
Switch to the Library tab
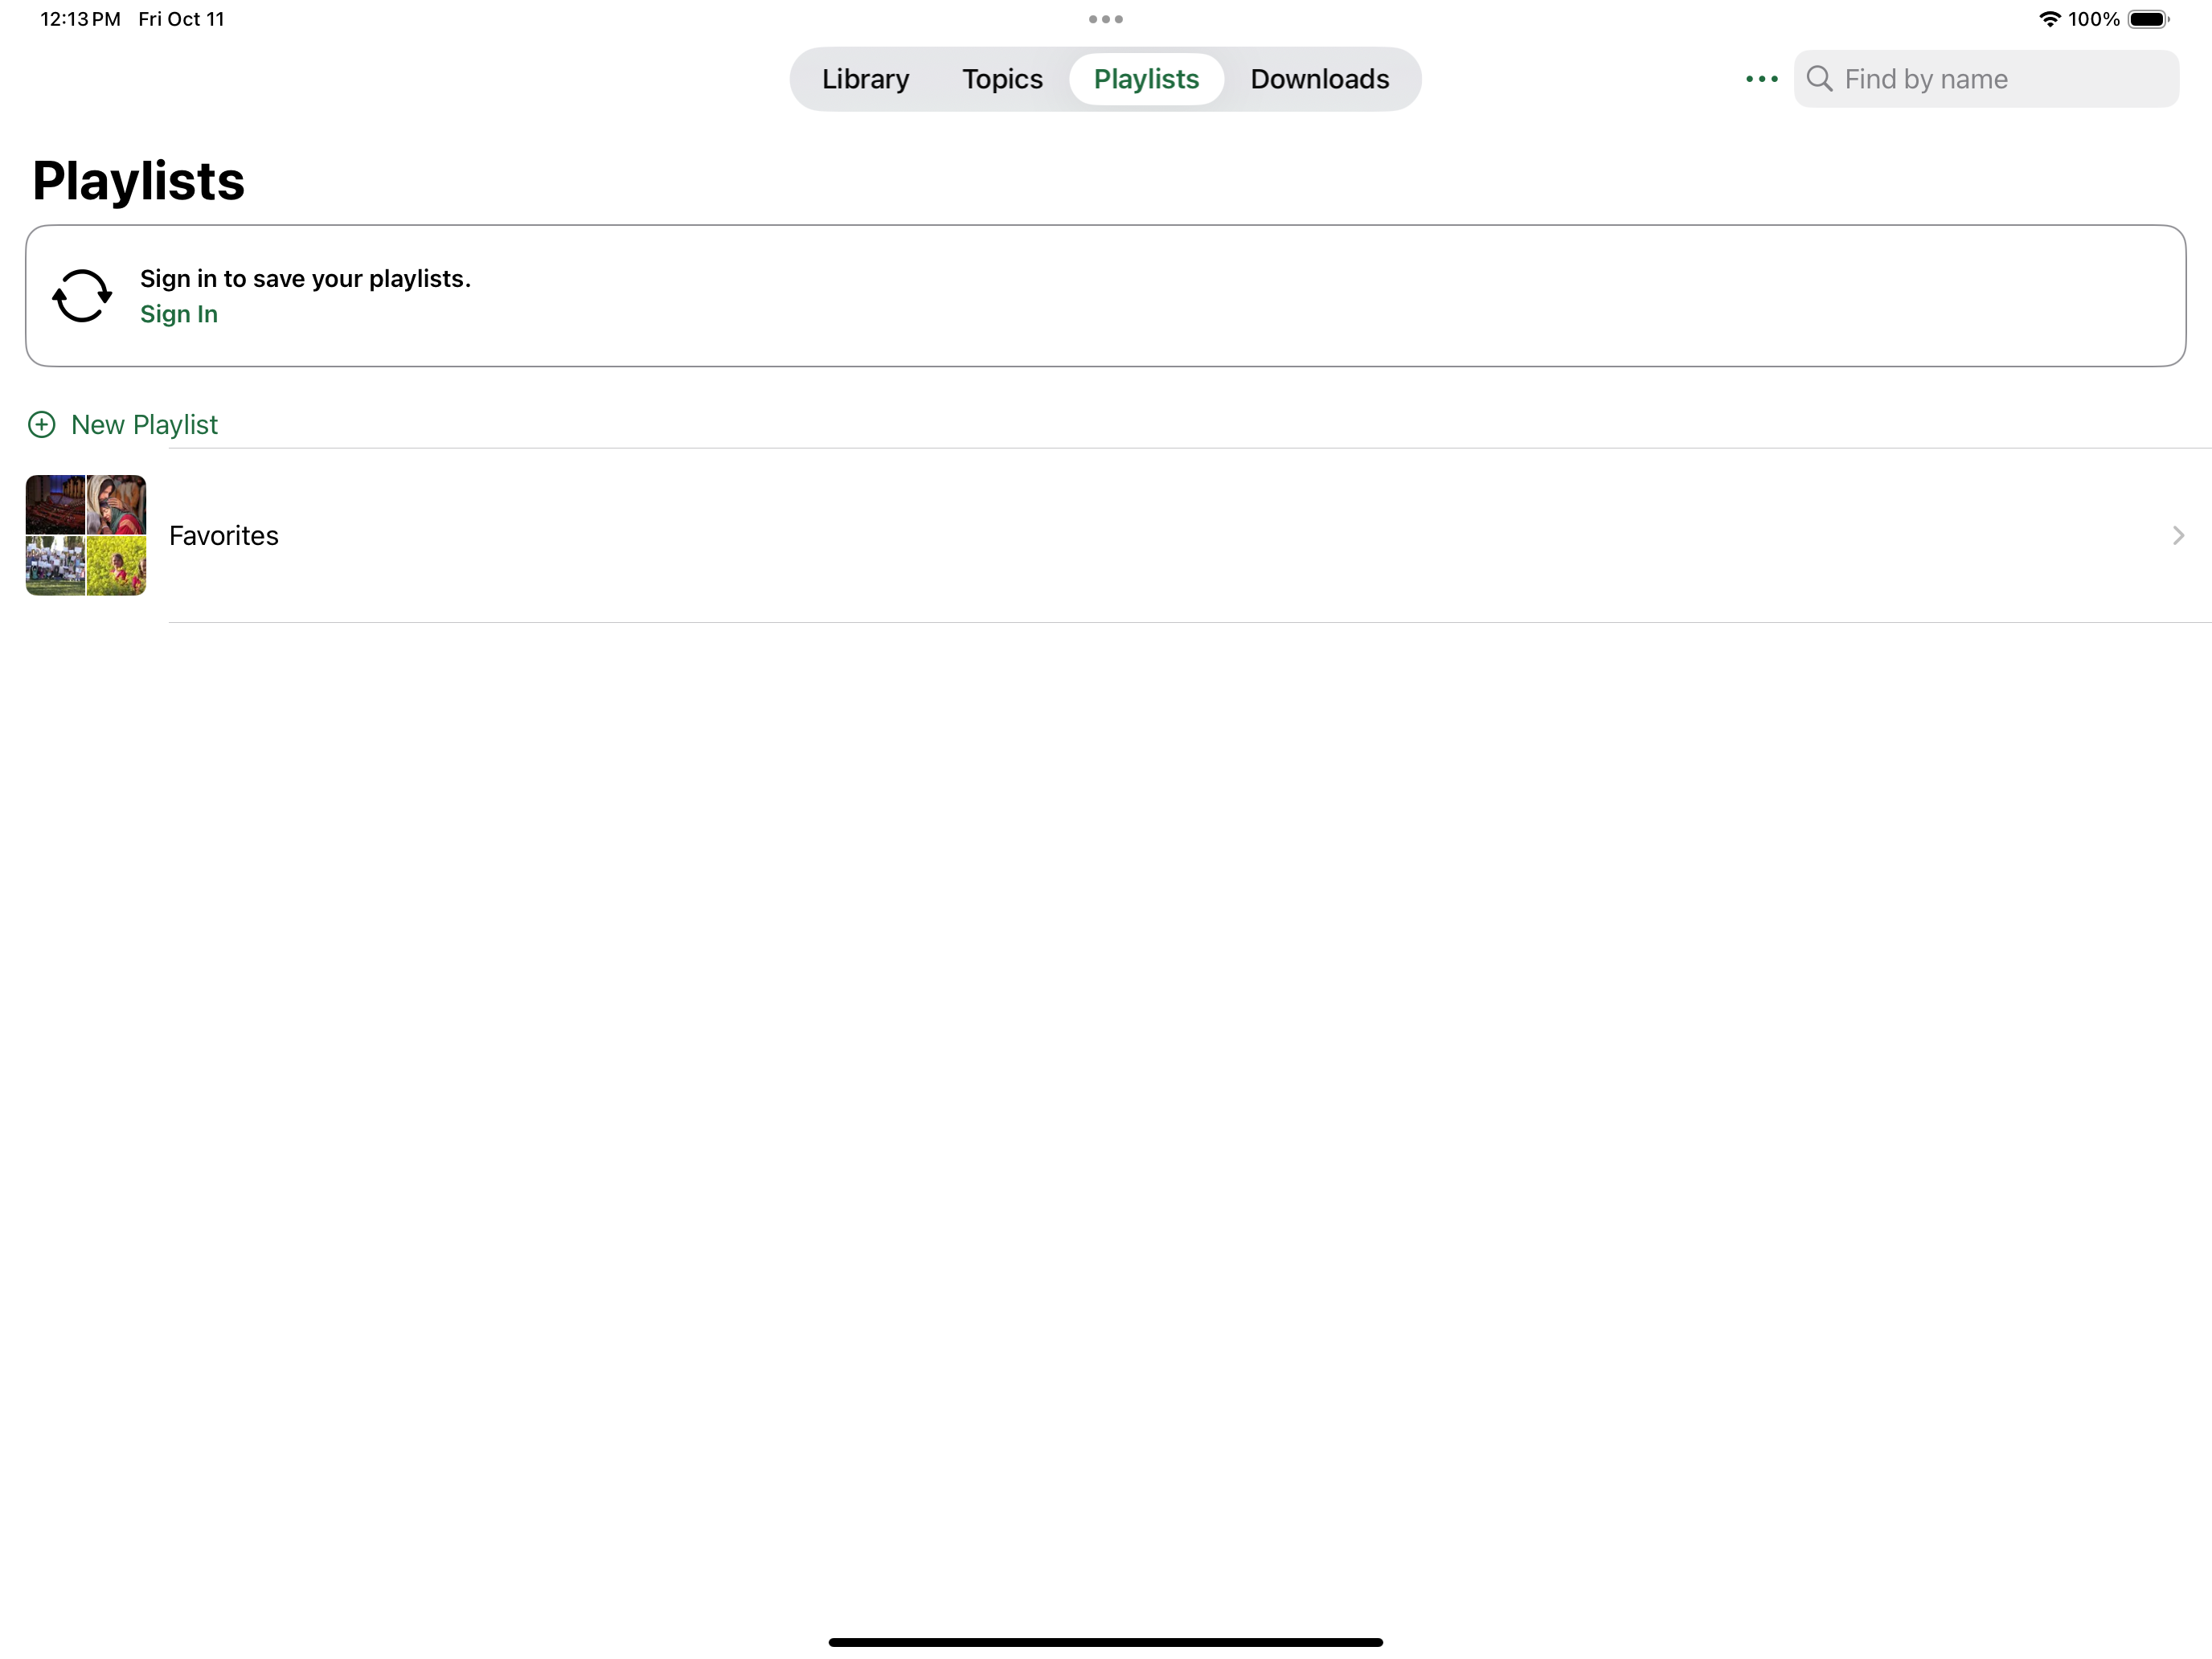click(865, 79)
